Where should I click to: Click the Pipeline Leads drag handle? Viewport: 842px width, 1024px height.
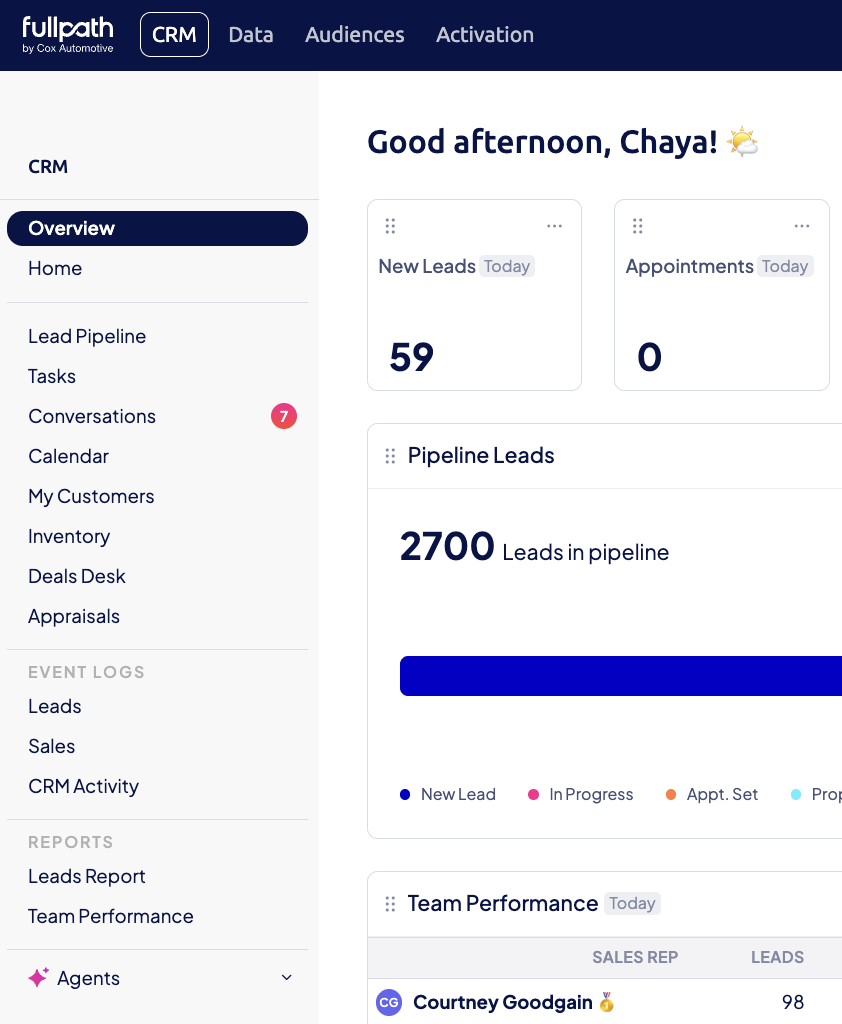390,456
